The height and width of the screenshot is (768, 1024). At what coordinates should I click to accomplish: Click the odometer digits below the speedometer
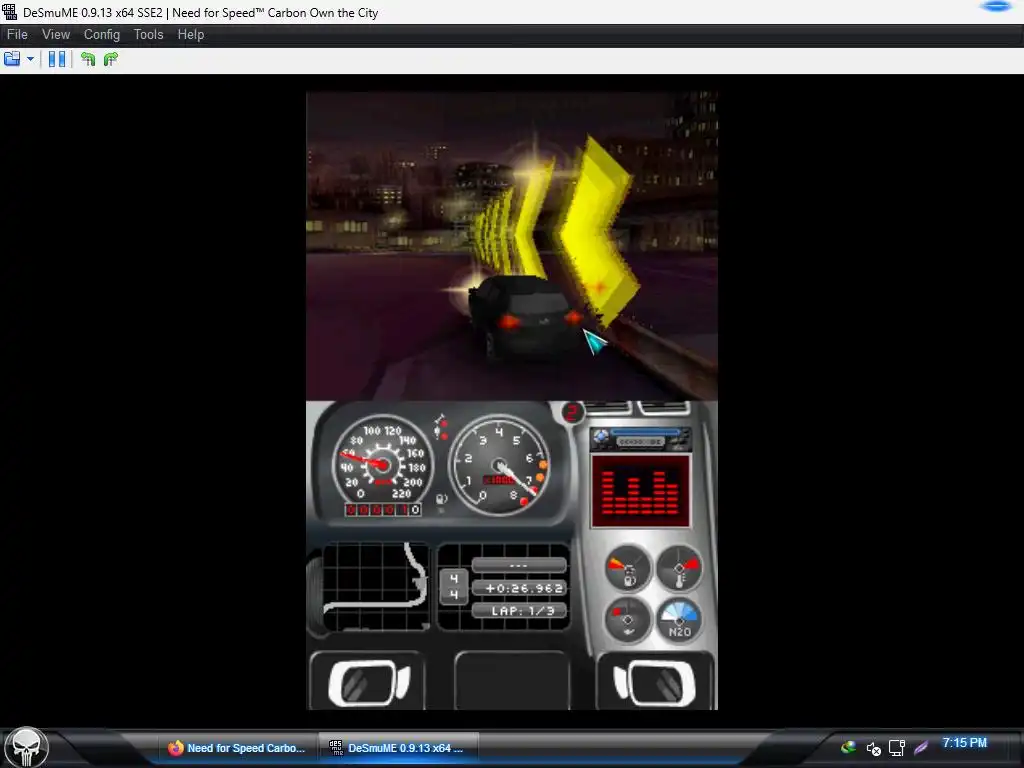pyautogui.click(x=383, y=509)
